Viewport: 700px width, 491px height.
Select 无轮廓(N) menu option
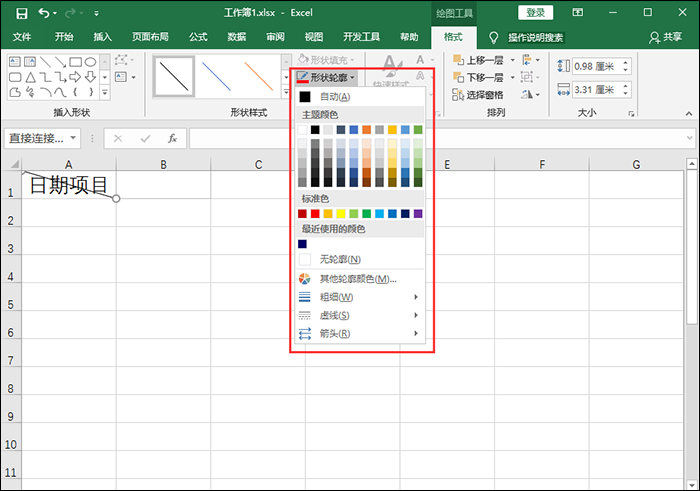click(359, 259)
